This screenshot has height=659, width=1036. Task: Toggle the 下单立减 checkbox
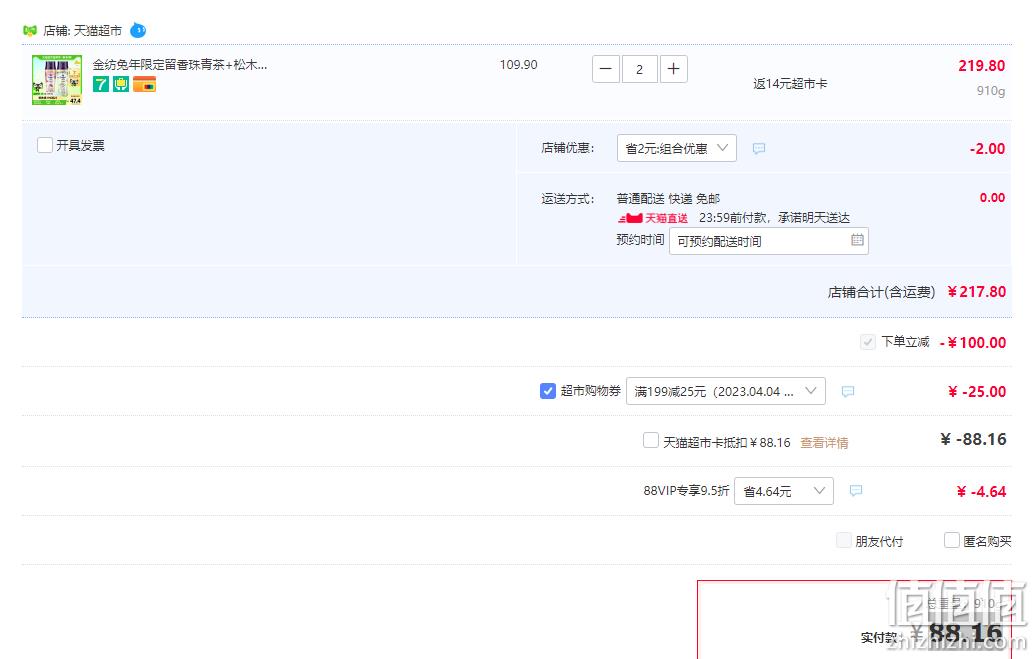coord(868,342)
